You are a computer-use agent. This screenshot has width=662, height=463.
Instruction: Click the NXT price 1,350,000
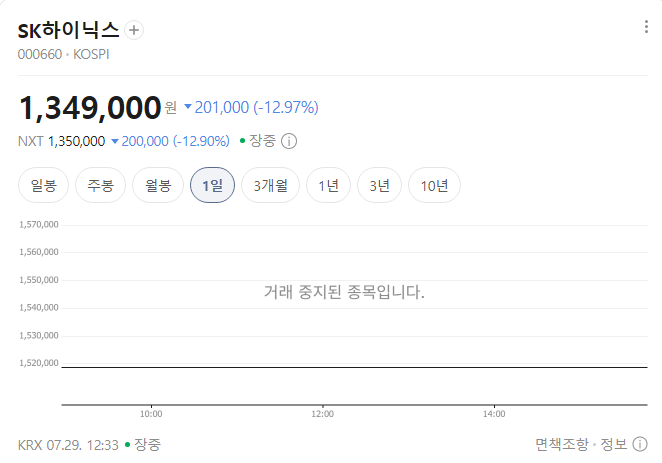(76, 141)
